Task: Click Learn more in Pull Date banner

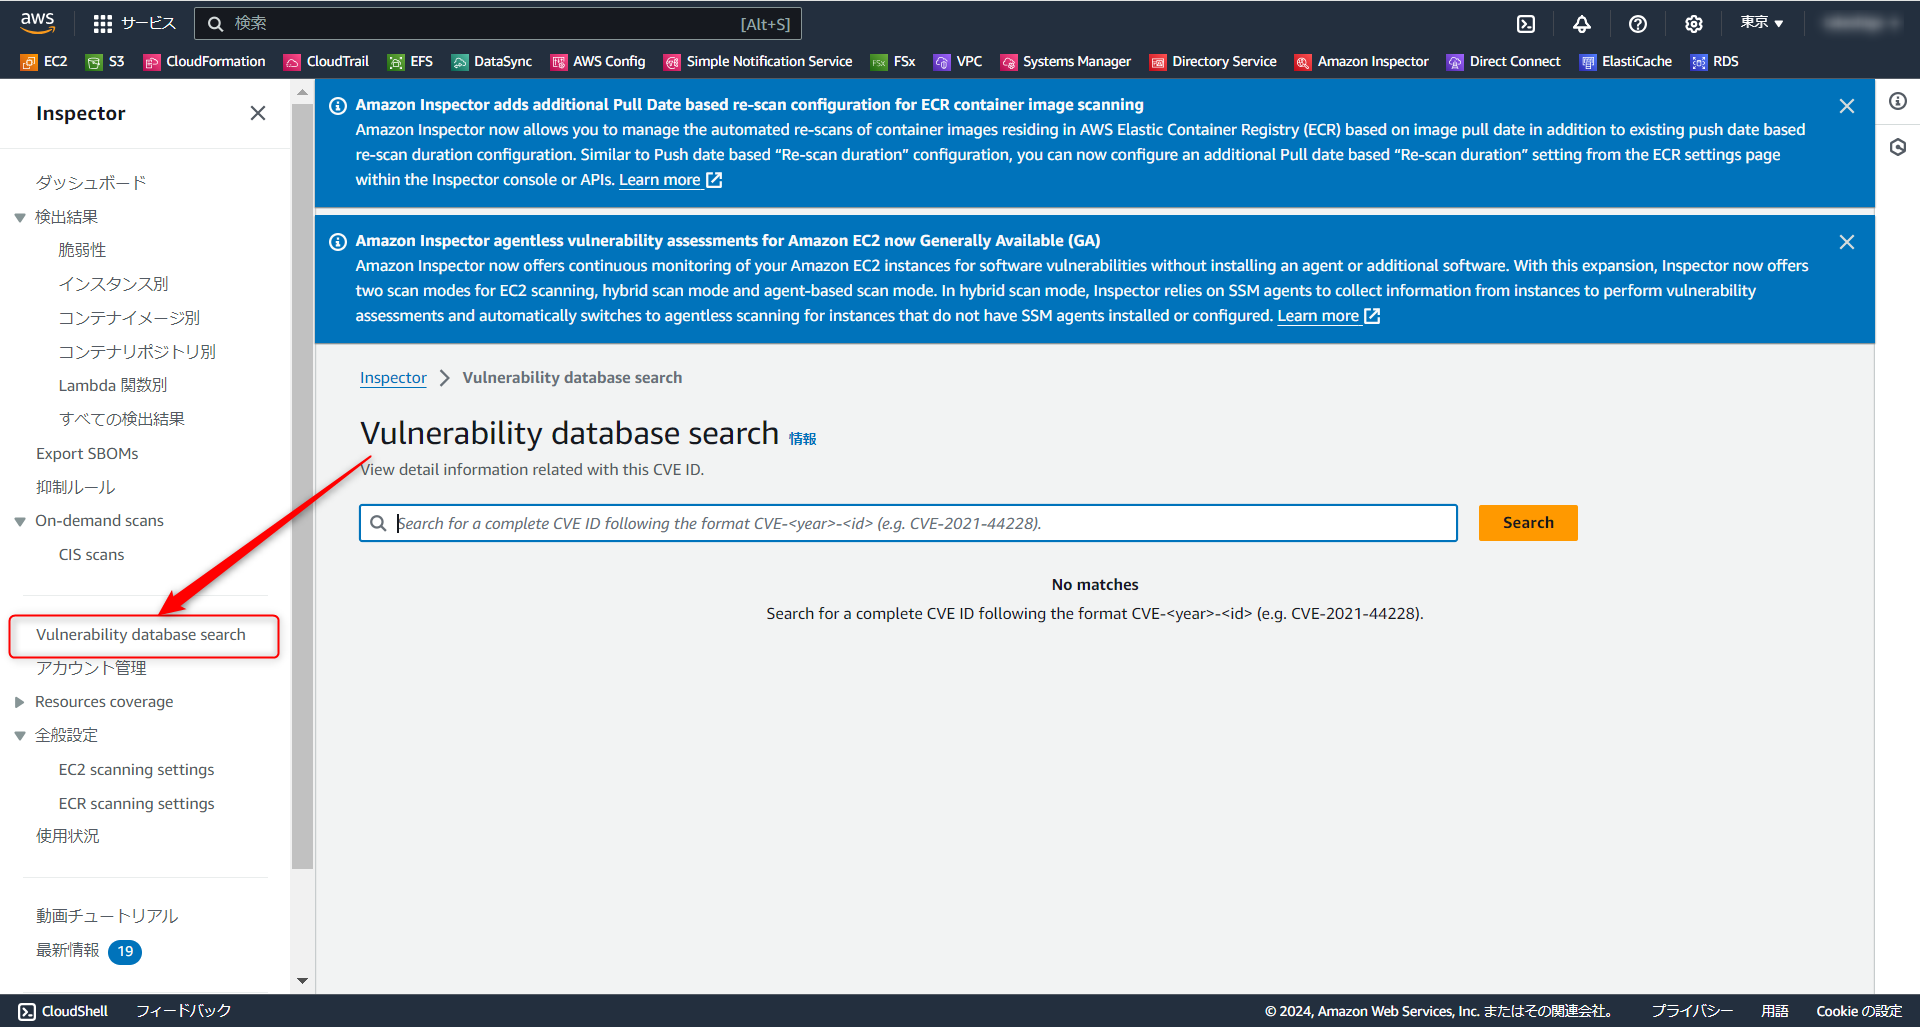Action: tap(670, 180)
